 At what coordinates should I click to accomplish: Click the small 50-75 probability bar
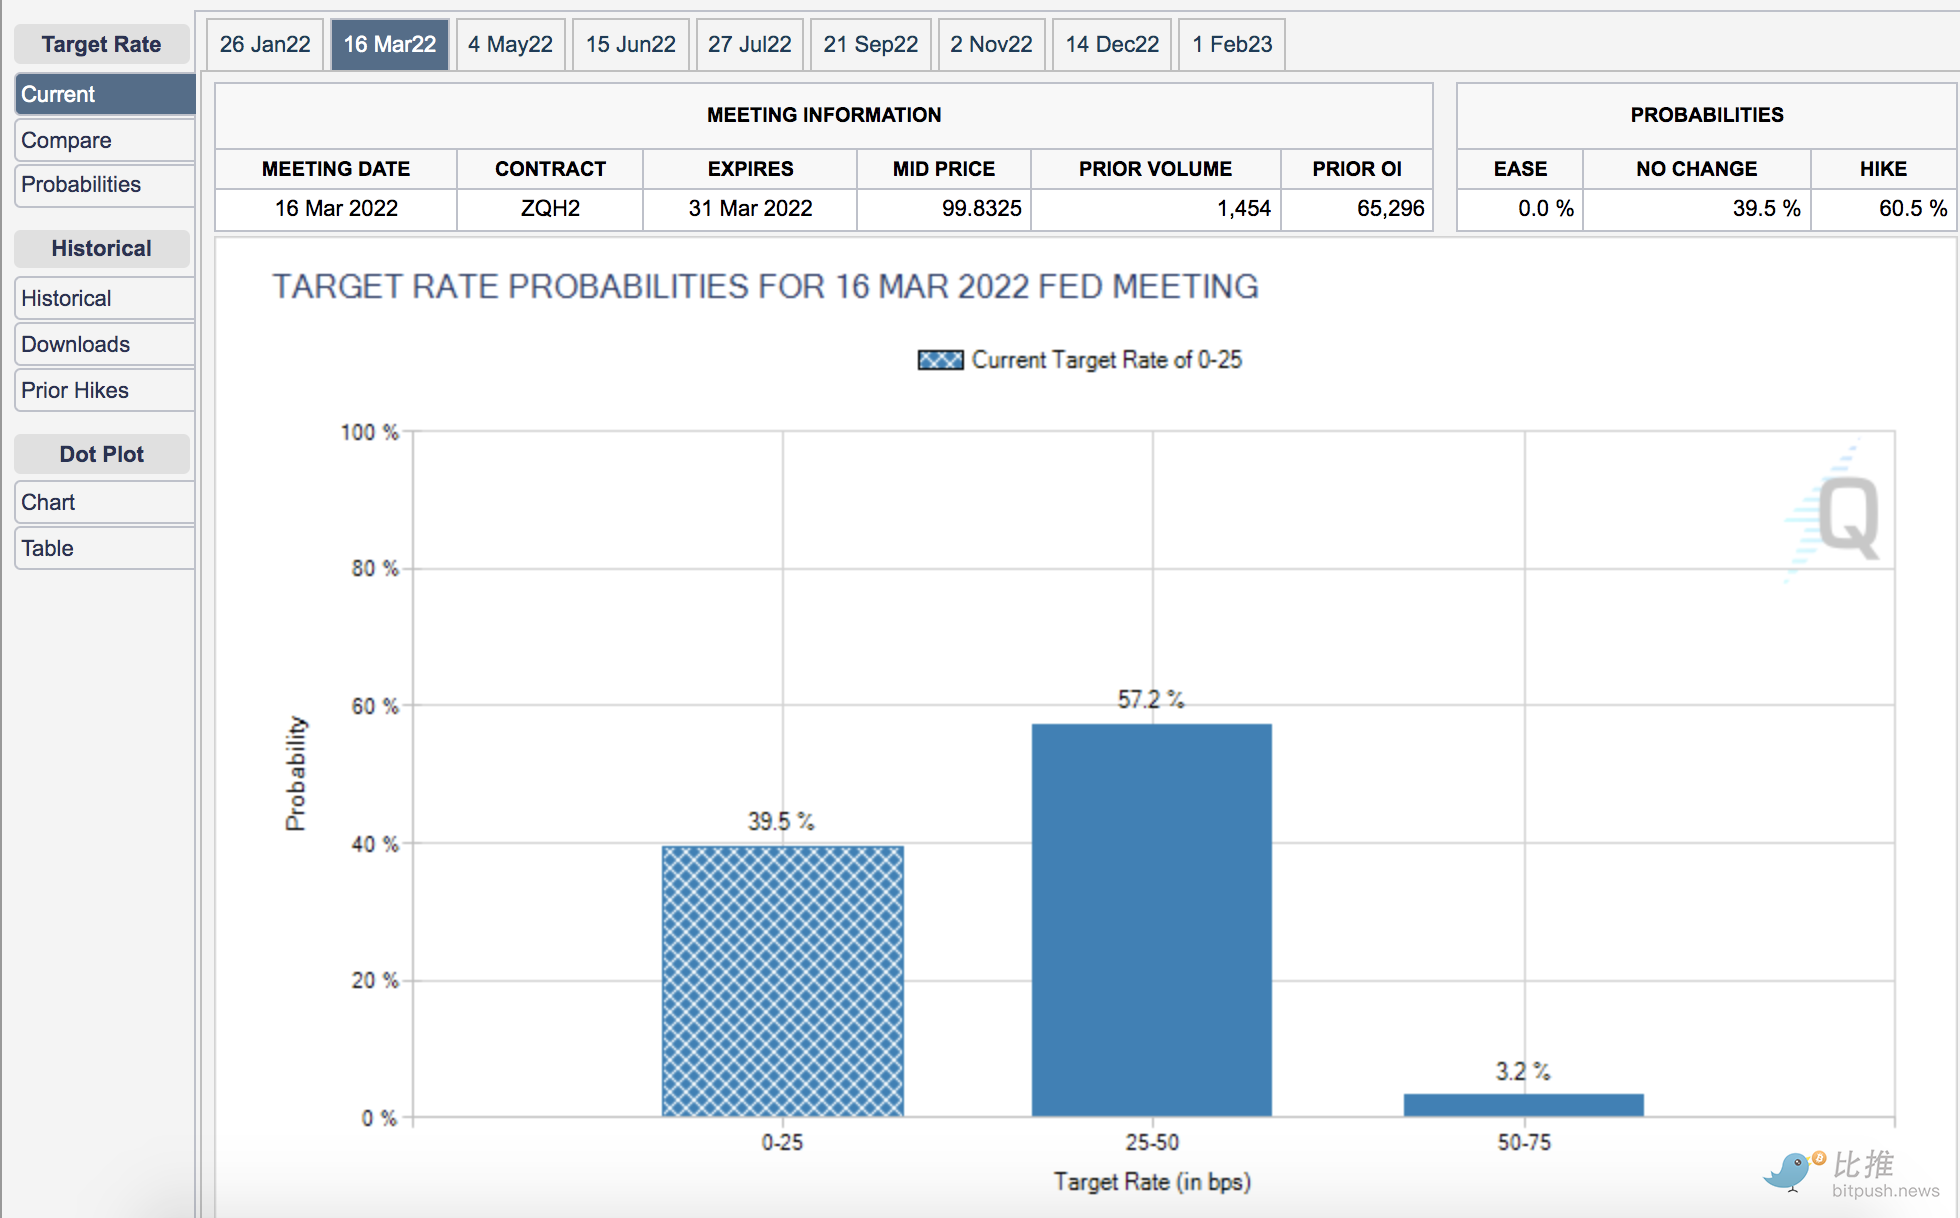(1524, 1105)
